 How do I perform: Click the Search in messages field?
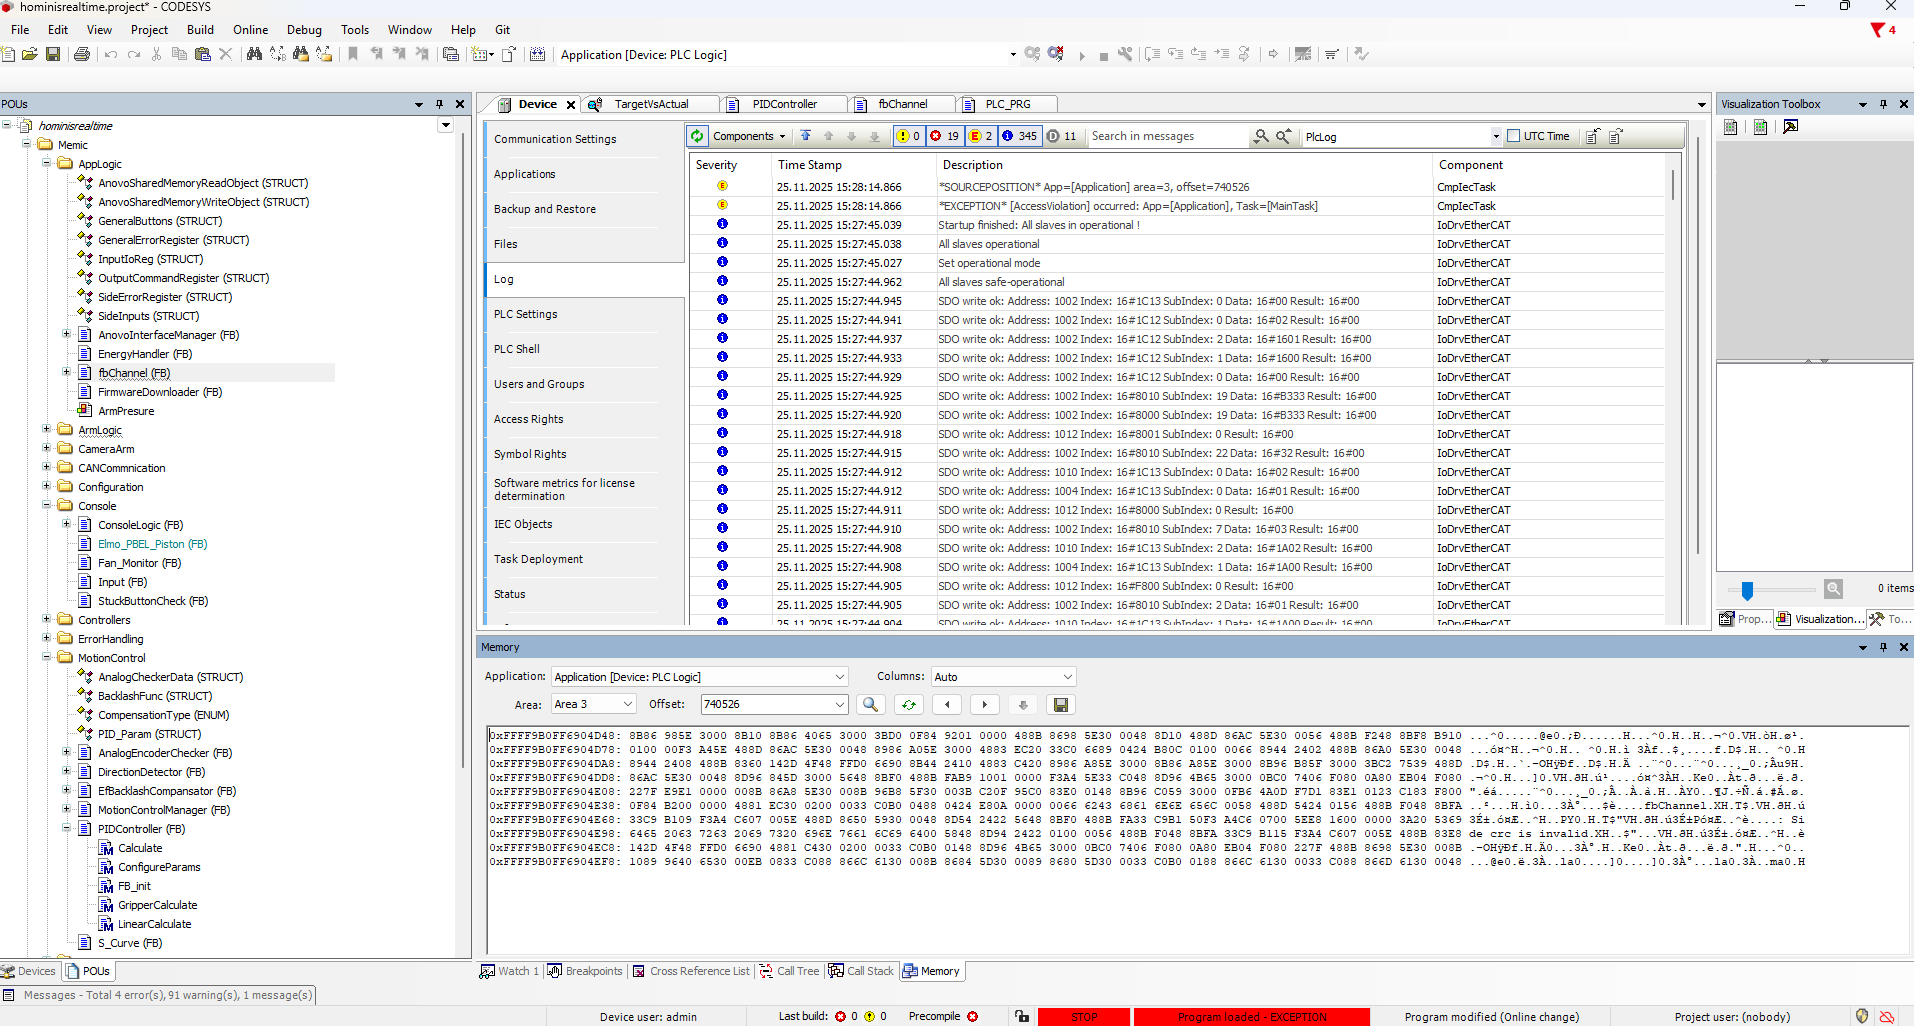pyautogui.click(x=1166, y=136)
